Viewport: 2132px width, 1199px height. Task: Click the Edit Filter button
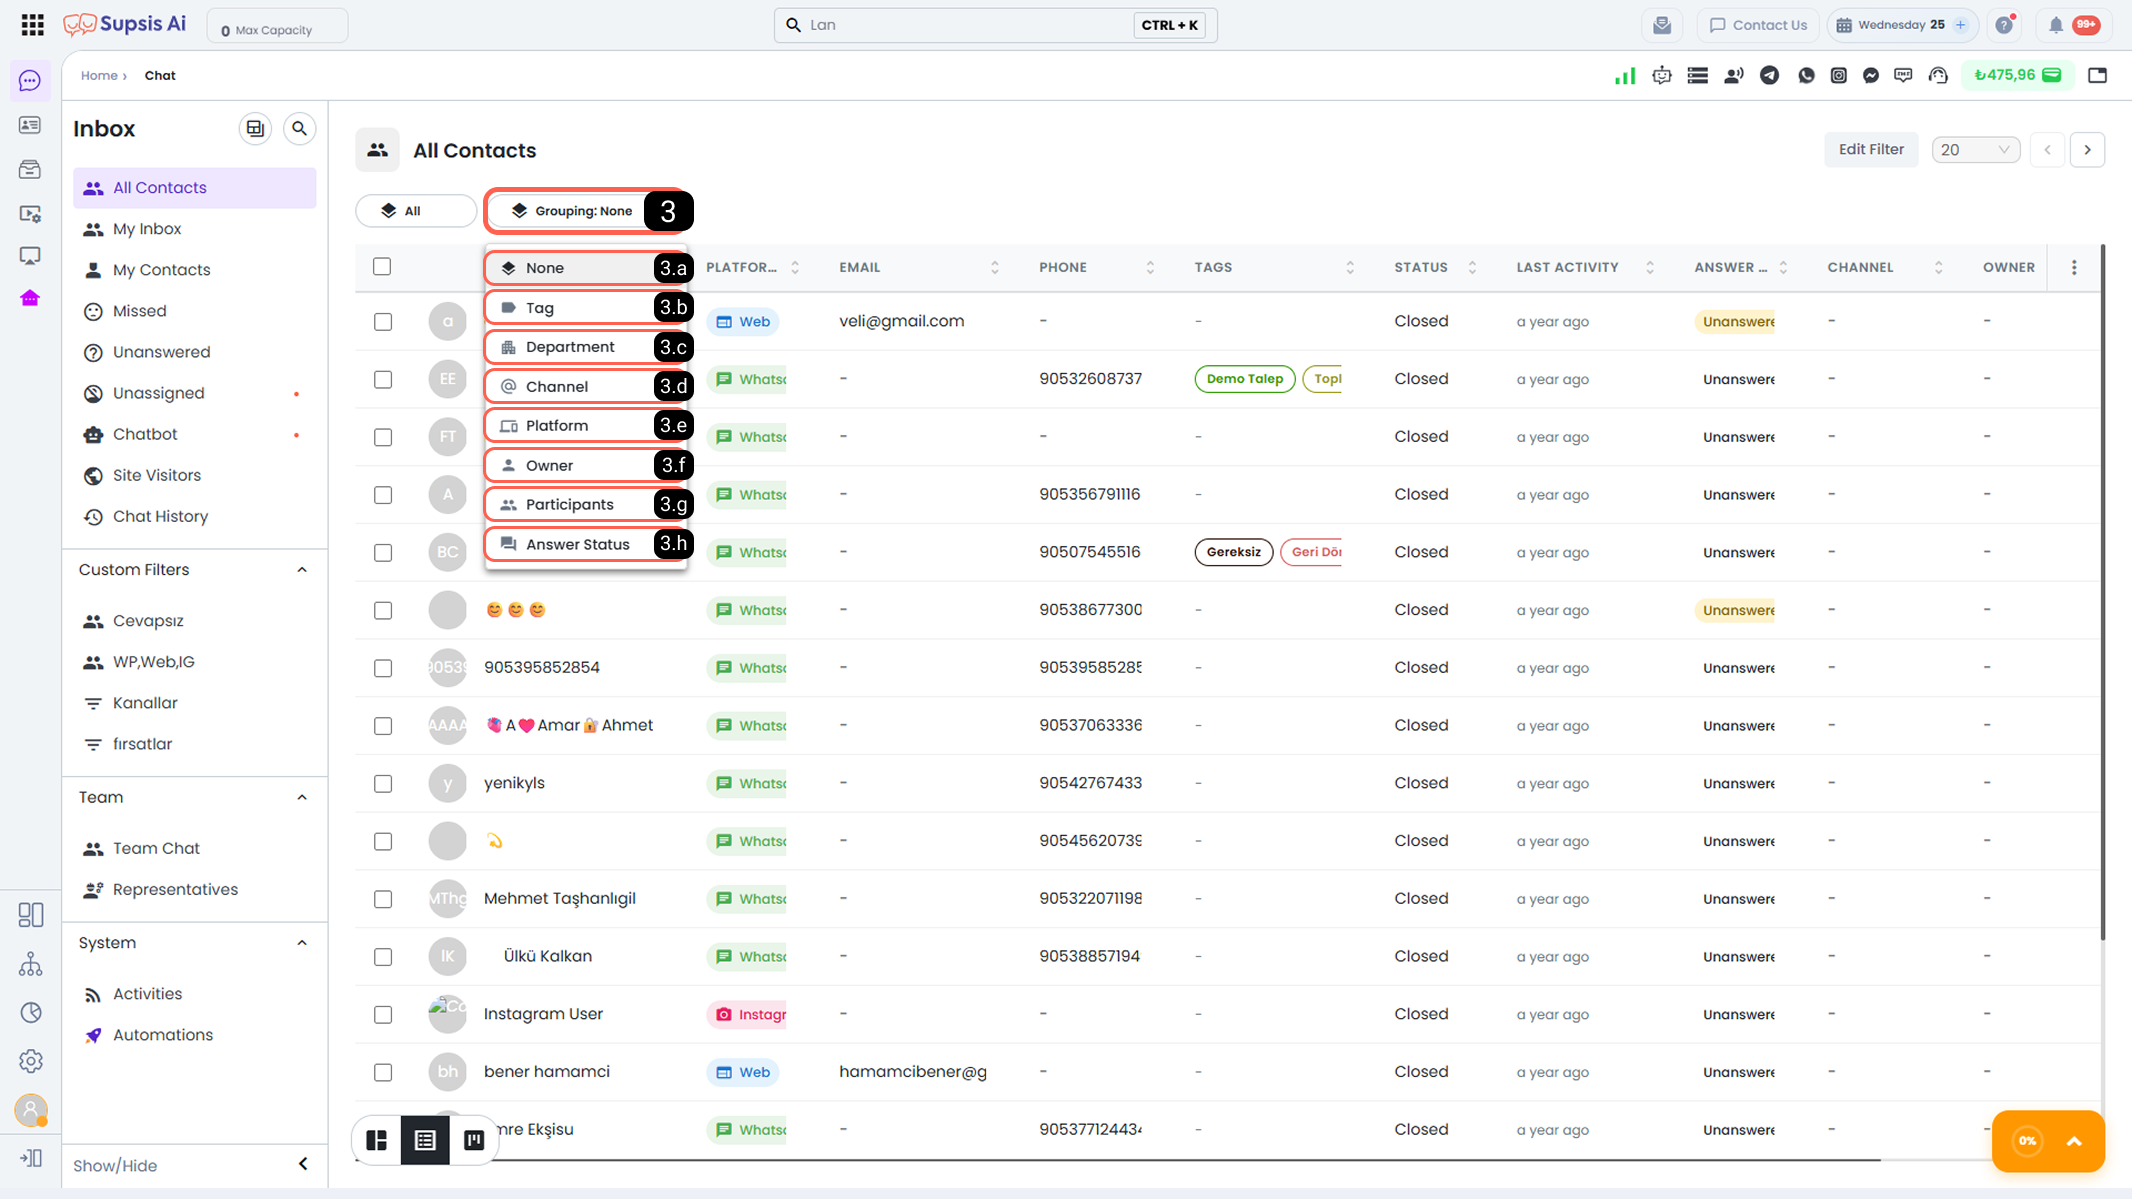[x=1871, y=150]
